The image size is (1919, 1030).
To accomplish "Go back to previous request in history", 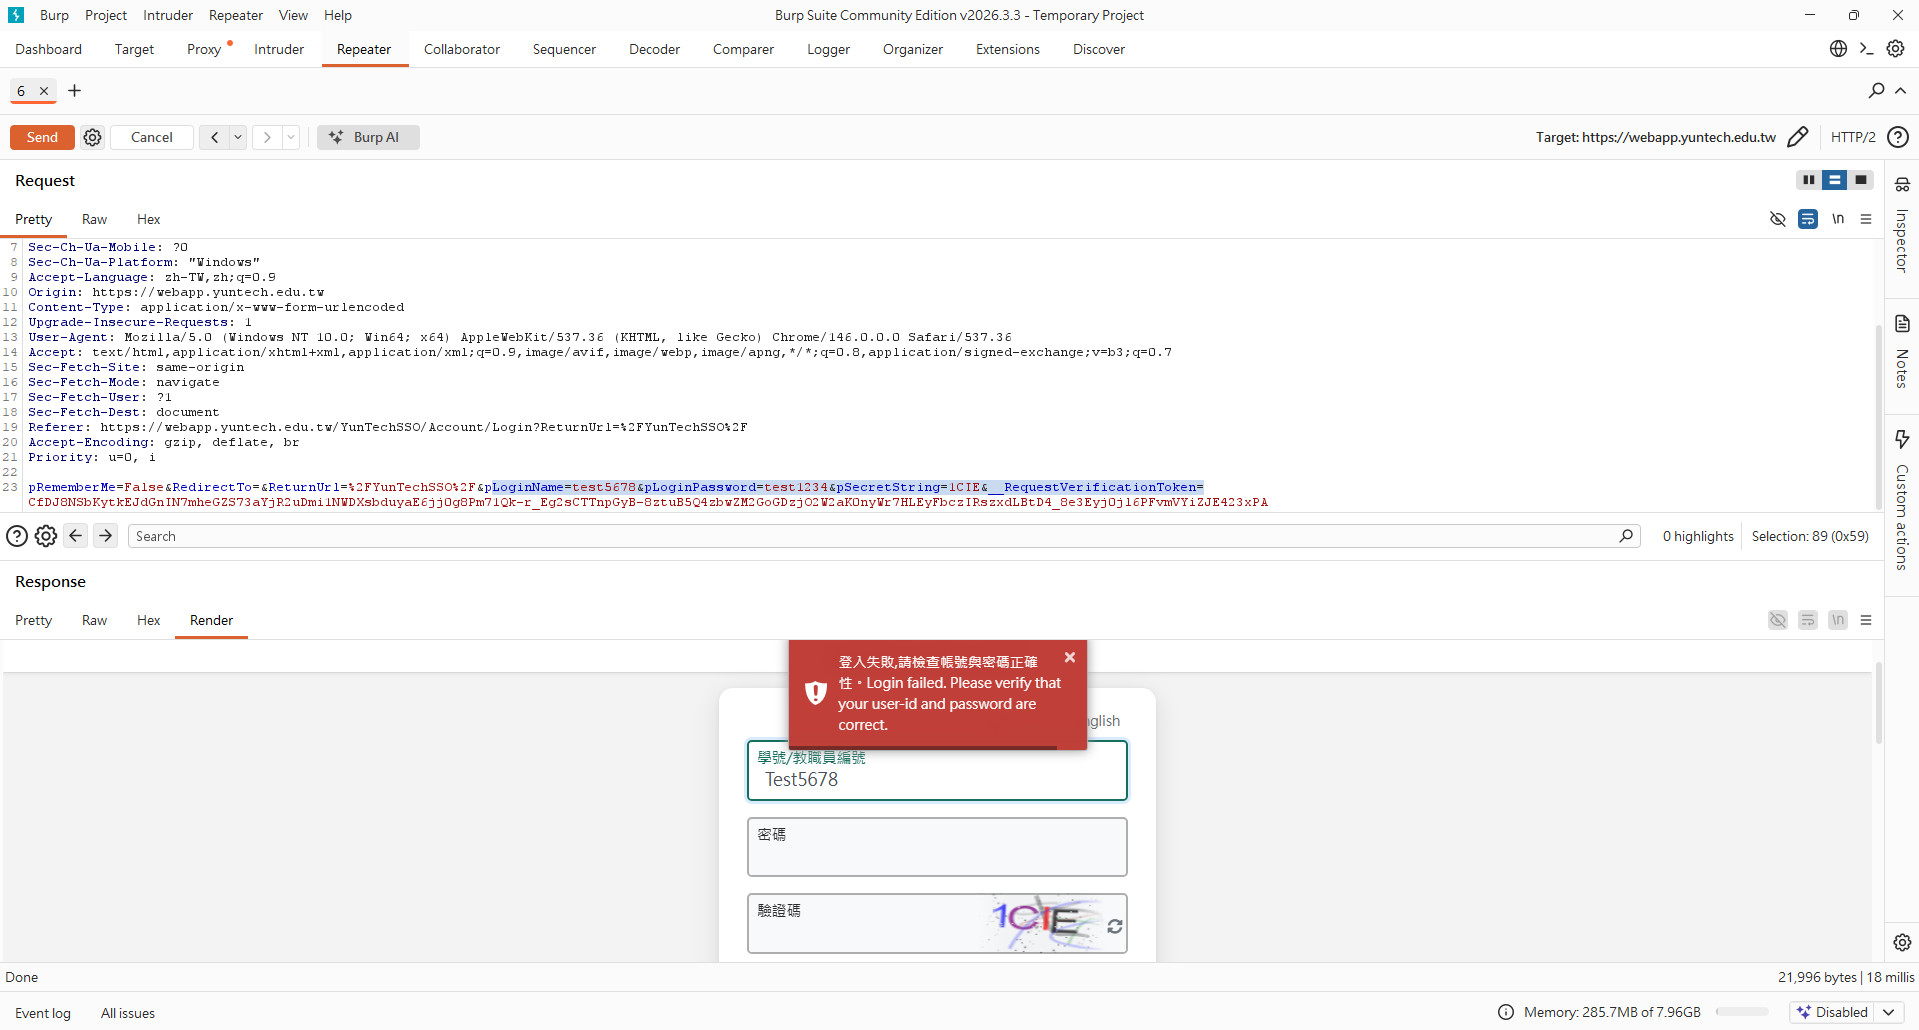I will (x=214, y=137).
